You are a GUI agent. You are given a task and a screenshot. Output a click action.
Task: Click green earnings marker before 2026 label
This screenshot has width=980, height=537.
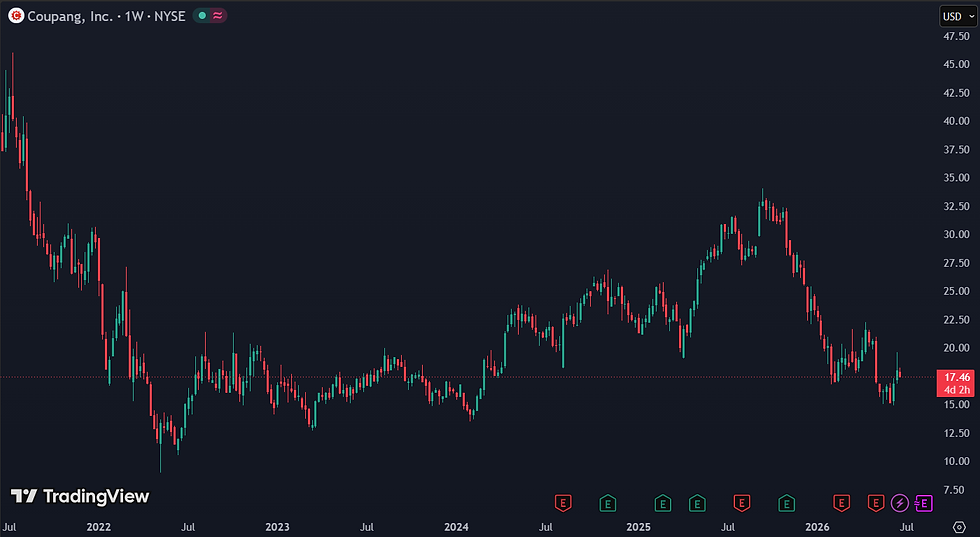(786, 503)
